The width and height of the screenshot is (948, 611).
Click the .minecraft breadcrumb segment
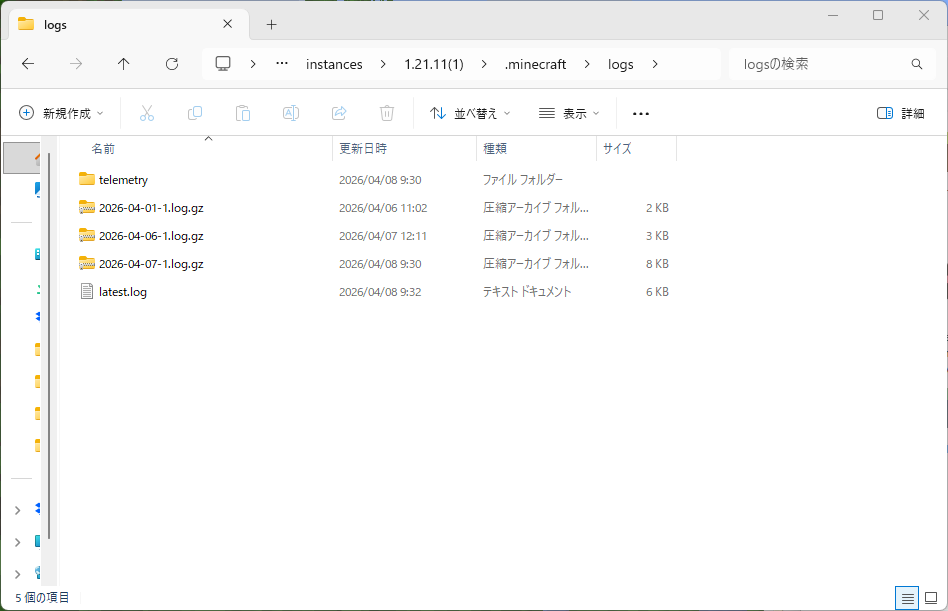[535, 64]
